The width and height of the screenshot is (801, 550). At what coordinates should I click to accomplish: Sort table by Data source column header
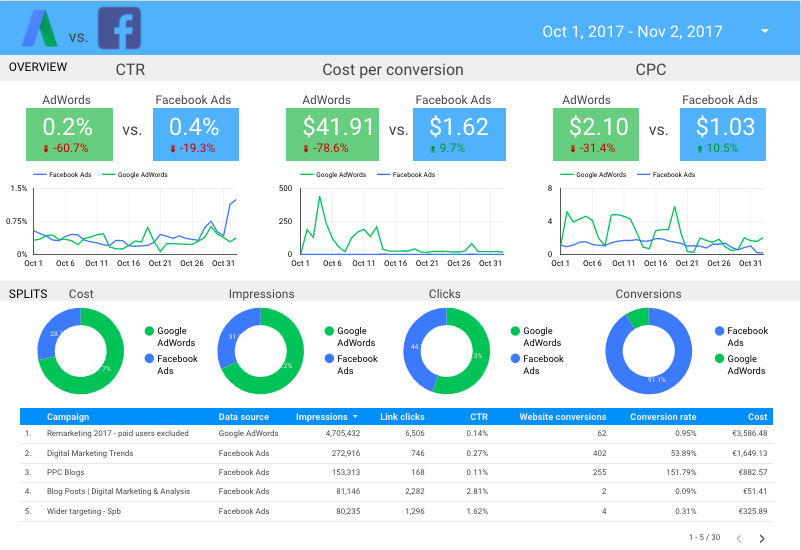pos(244,417)
